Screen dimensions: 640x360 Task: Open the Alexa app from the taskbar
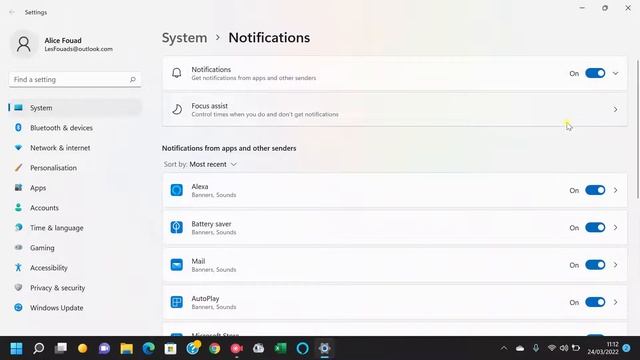(302, 348)
